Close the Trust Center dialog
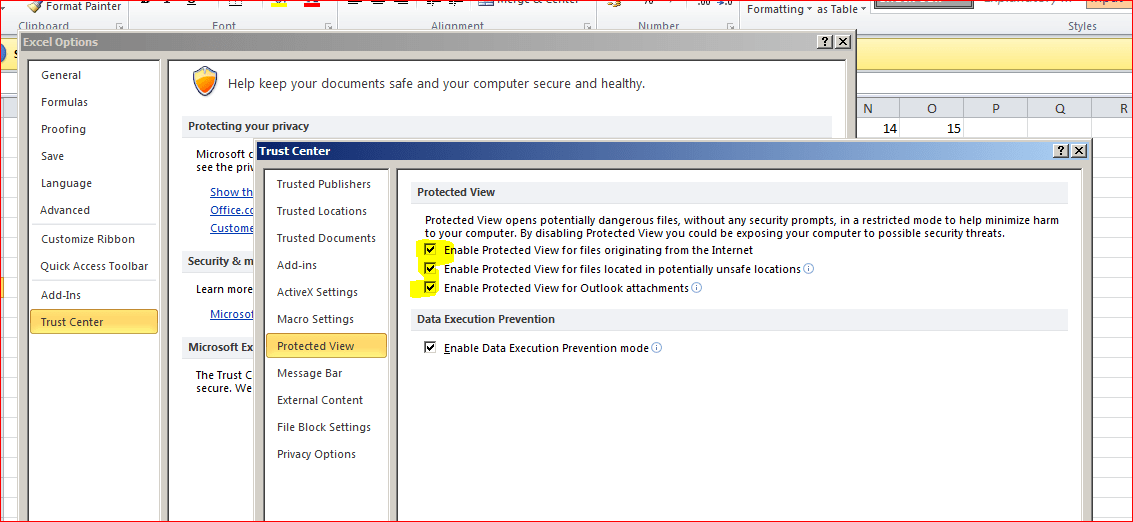Screen dimensions: 1133x522 coord(1079,150)
